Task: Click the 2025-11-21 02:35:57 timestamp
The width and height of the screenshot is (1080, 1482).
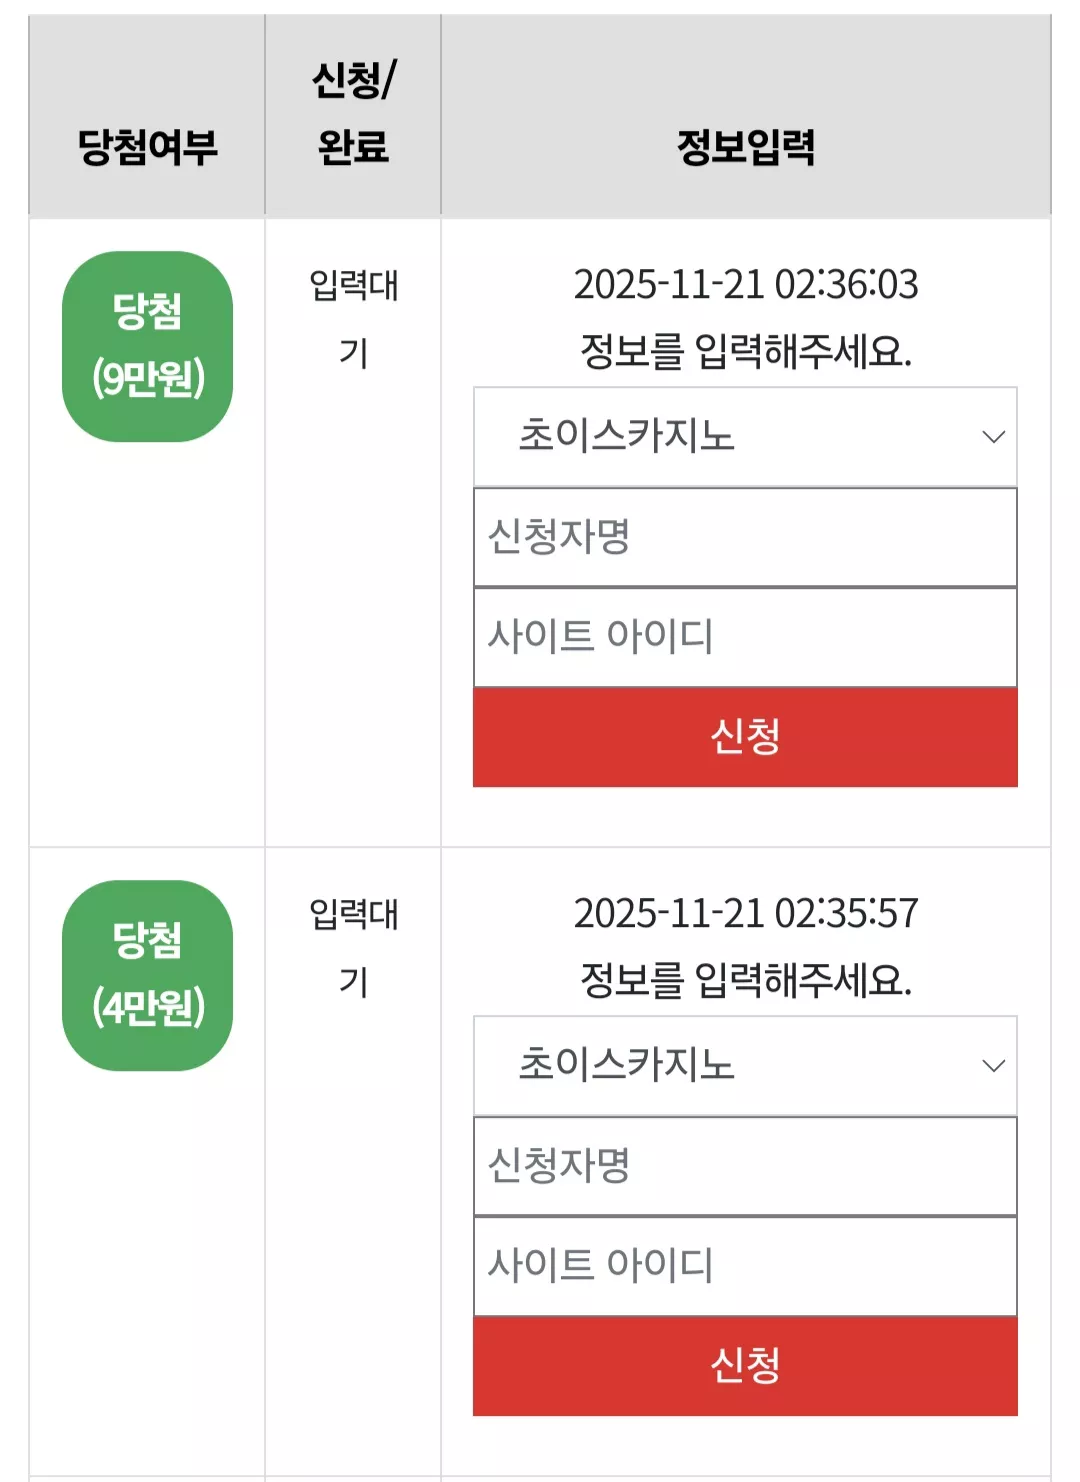Action: tap(746, 913)
